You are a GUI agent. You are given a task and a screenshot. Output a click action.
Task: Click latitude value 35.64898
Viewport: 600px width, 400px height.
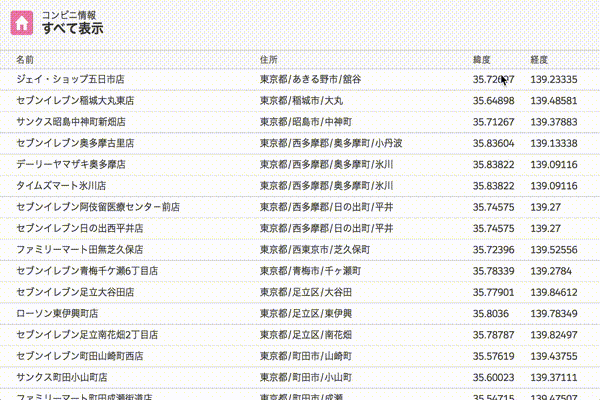click(494, 101)
